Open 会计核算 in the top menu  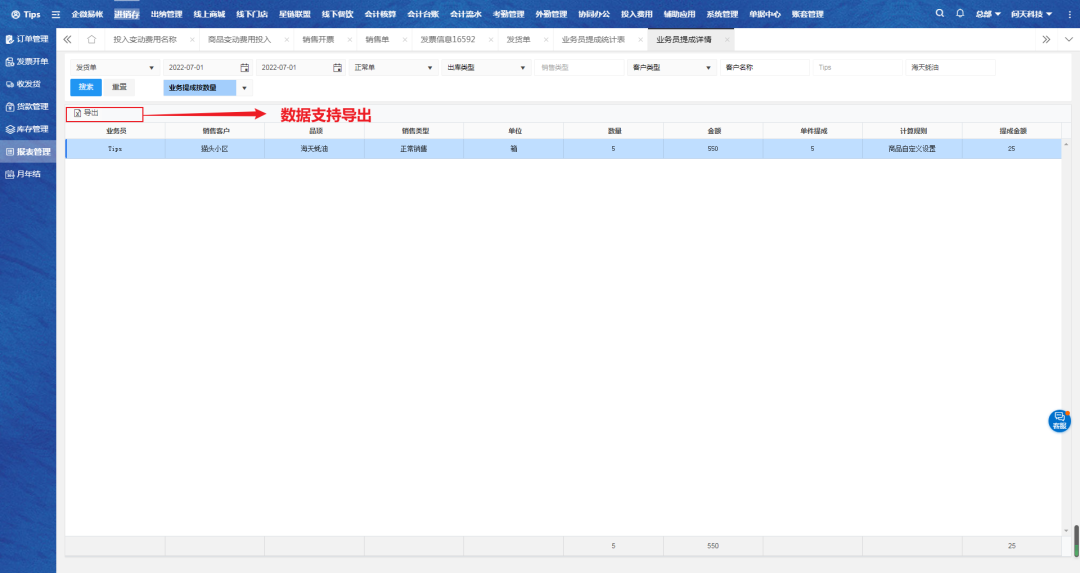(378, 15)
